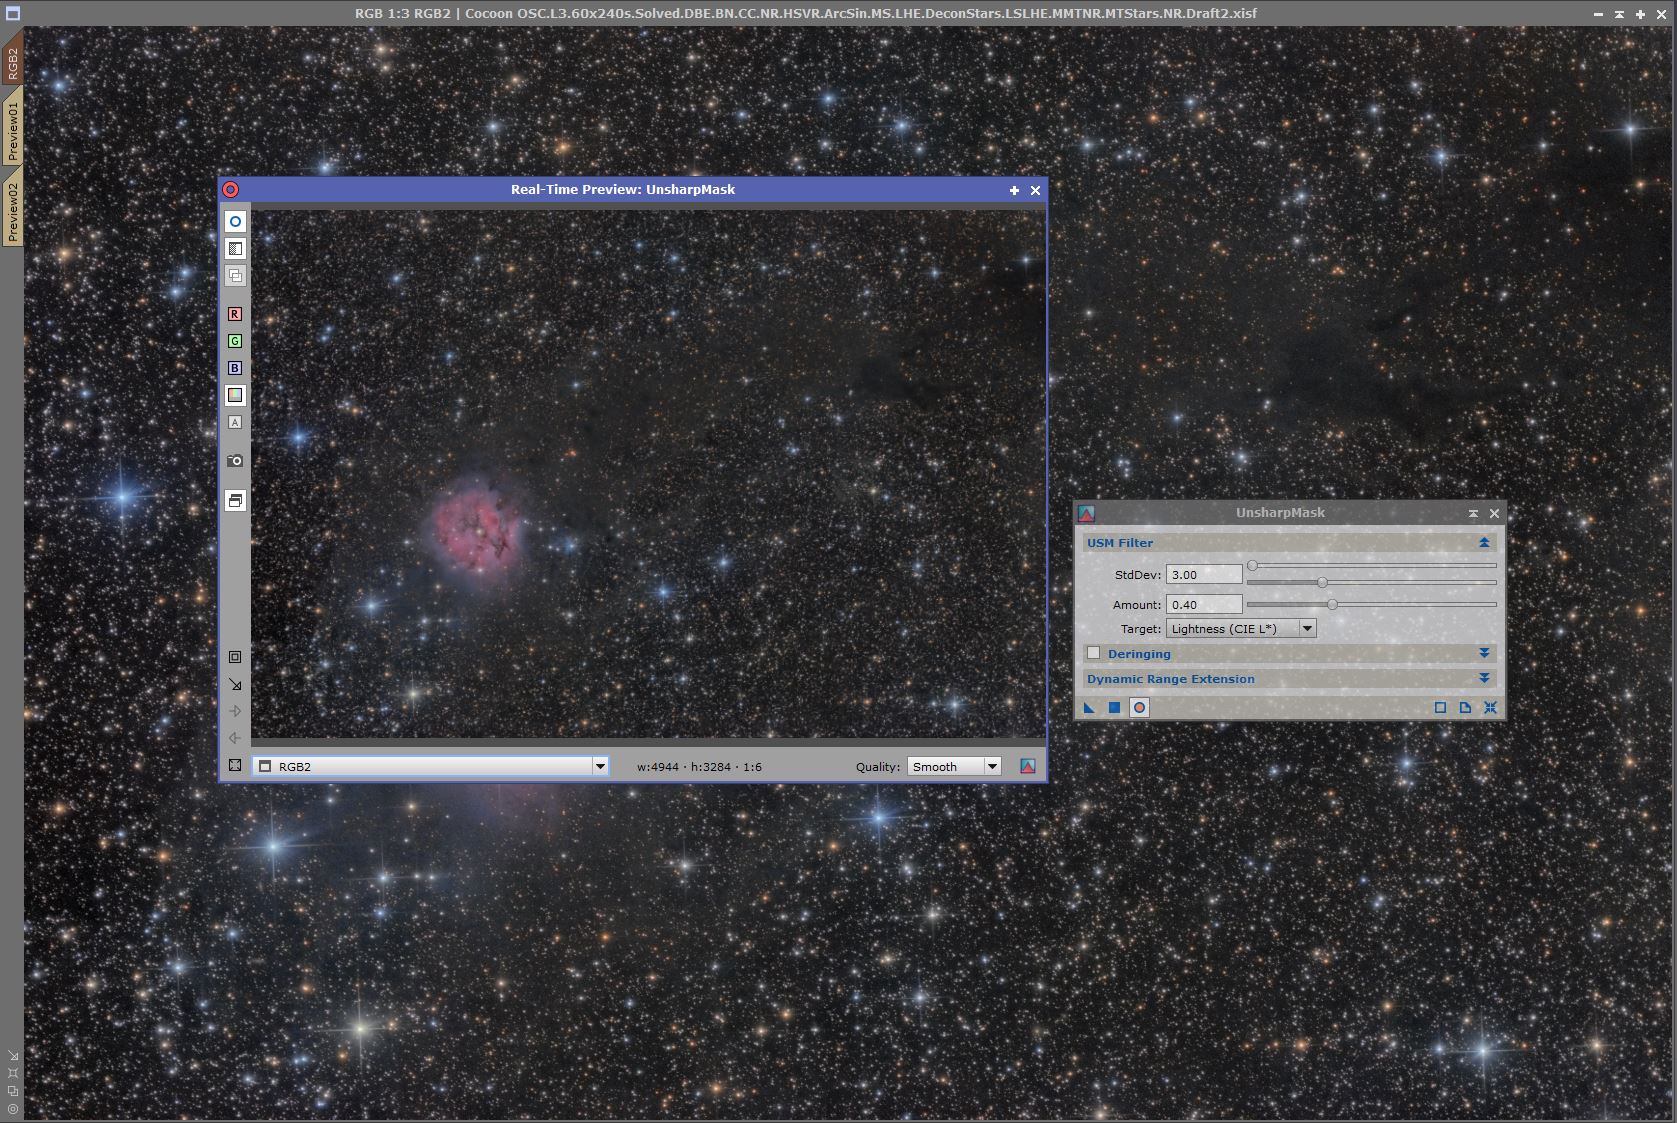
Task: Expand the Dynamic Range Extension section
Action: 1484,679
